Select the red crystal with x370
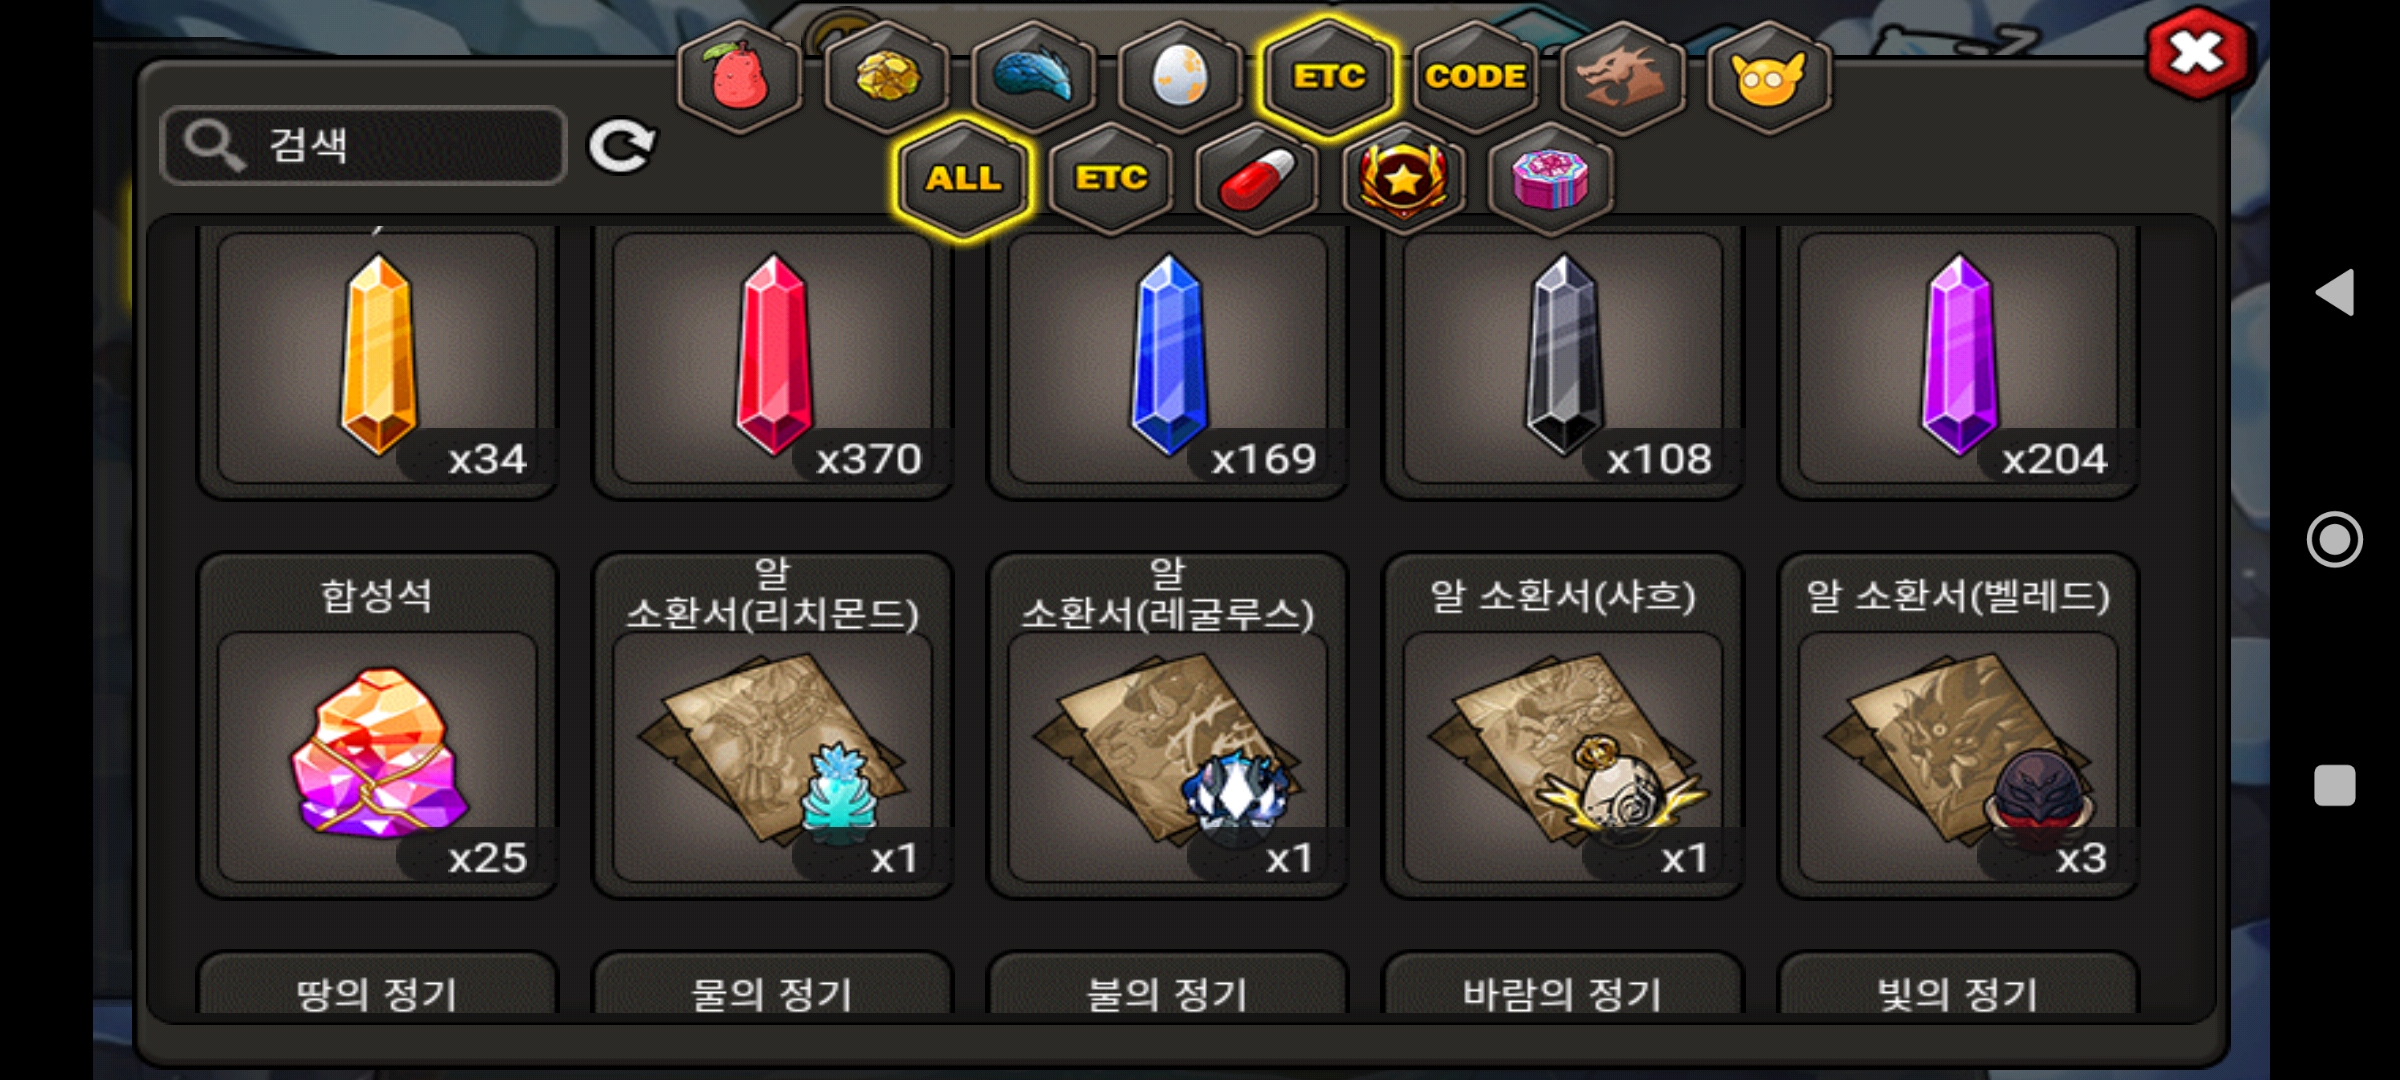This screenshot has width=2400, height=1080. click(772, 360)
